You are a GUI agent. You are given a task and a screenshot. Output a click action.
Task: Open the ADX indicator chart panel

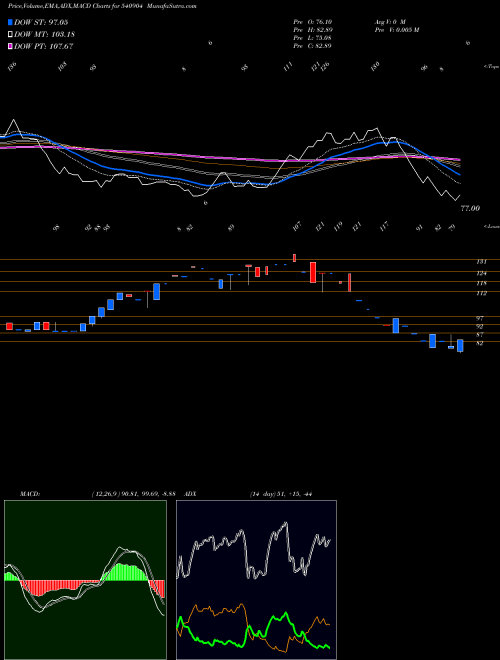point(256,580)
